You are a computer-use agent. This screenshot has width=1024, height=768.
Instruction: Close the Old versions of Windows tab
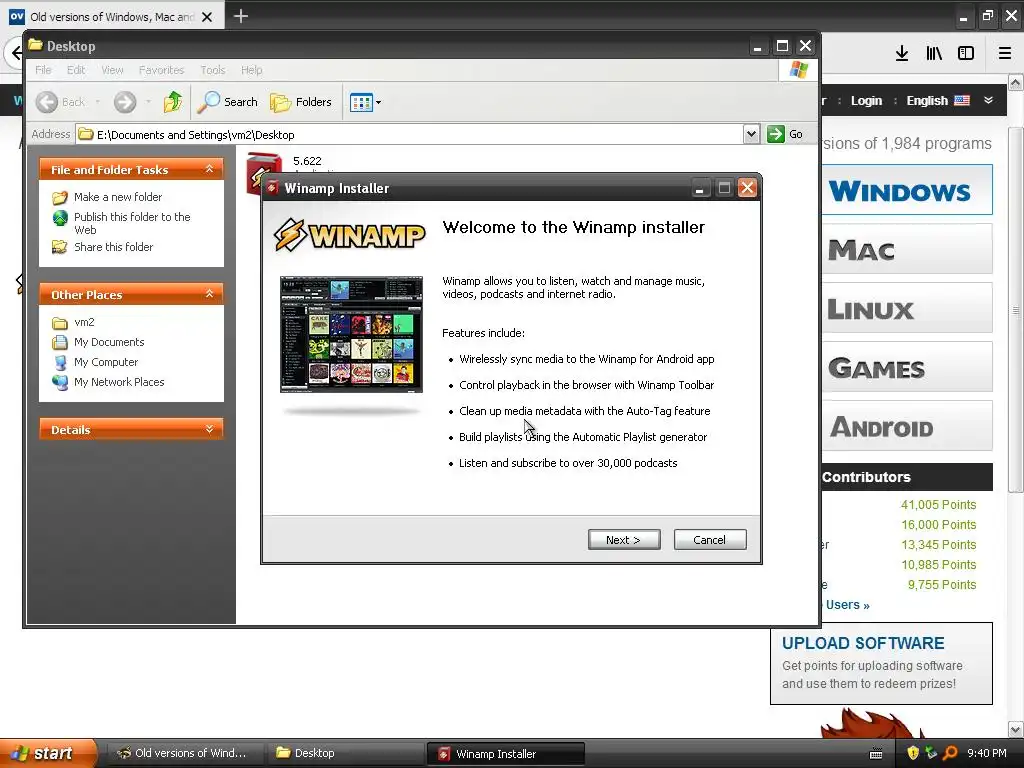207,17
